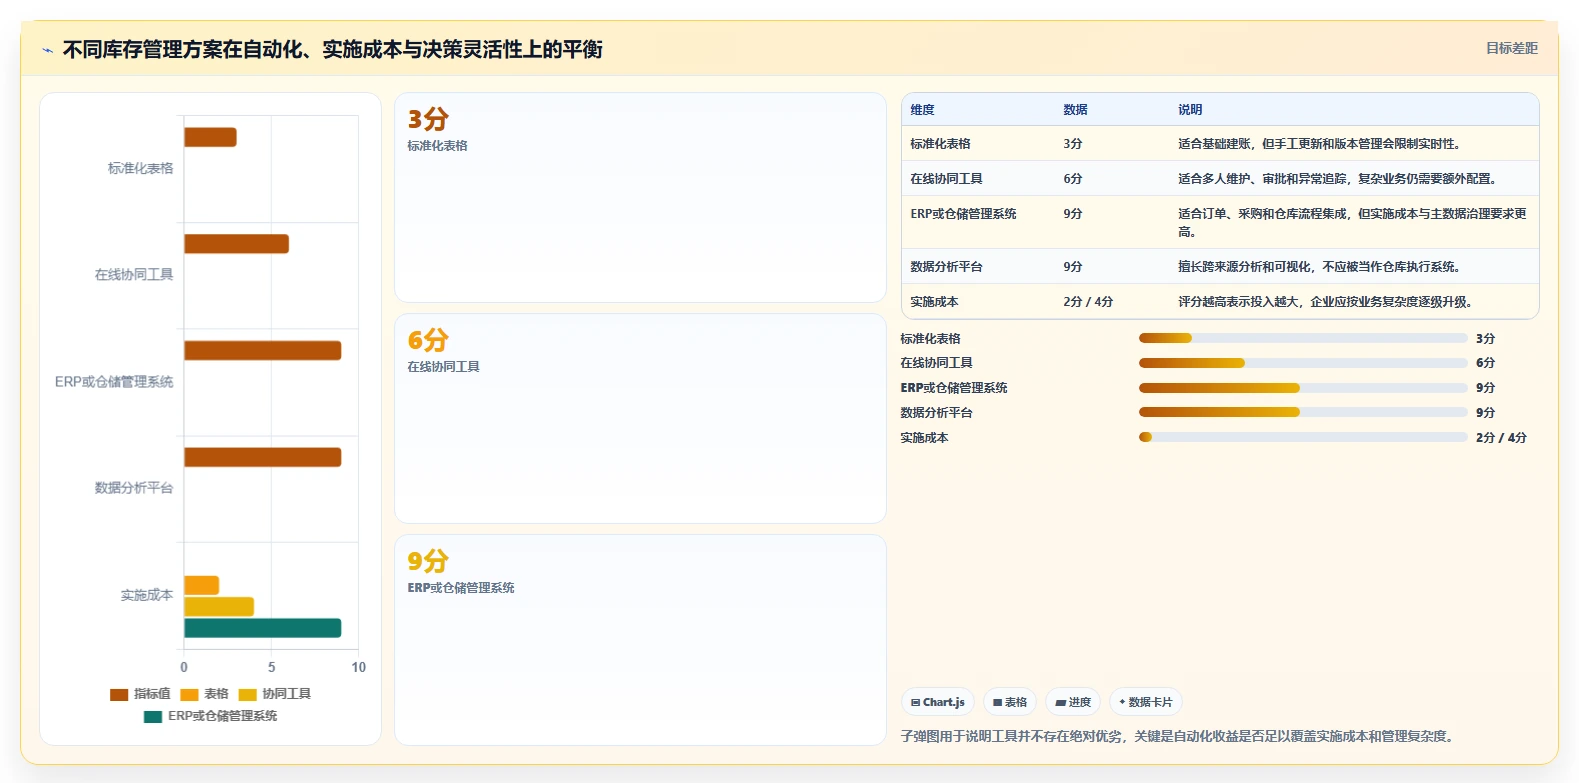Click the chart bar for 标准化表格
Screen dimensions: 1579x783
(x=210, y=137)
